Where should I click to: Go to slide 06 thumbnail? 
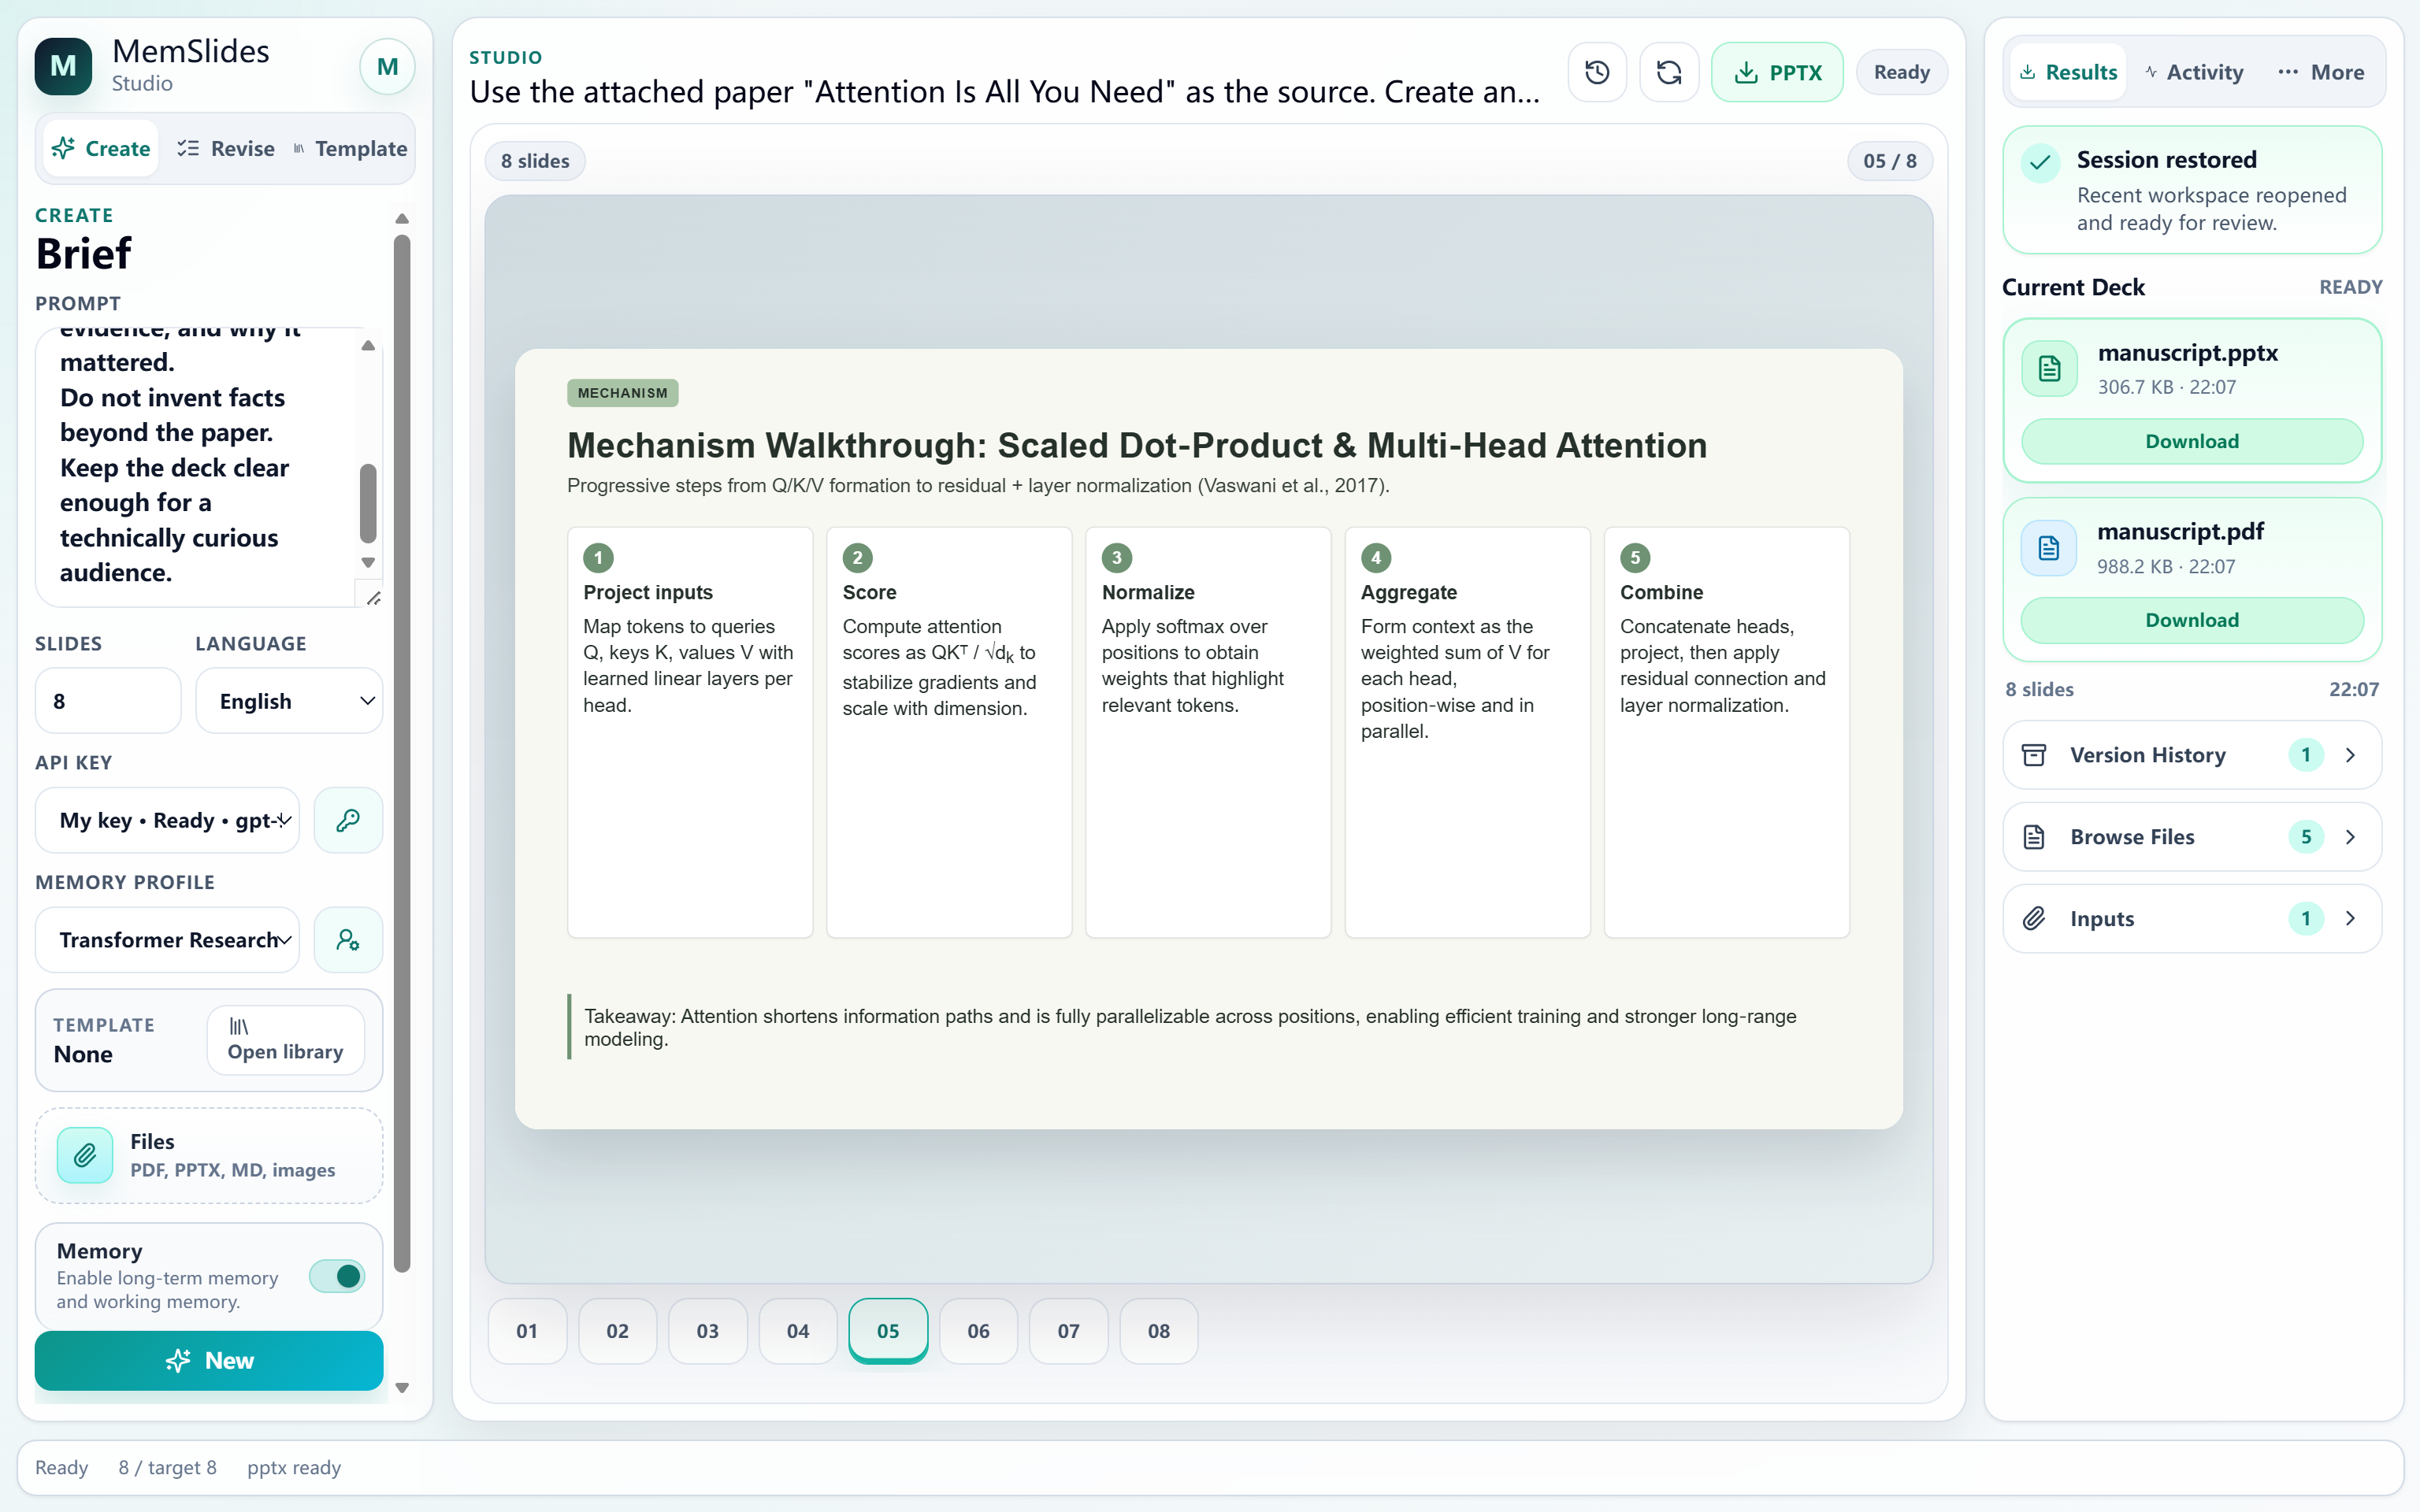click(978, 1331)
